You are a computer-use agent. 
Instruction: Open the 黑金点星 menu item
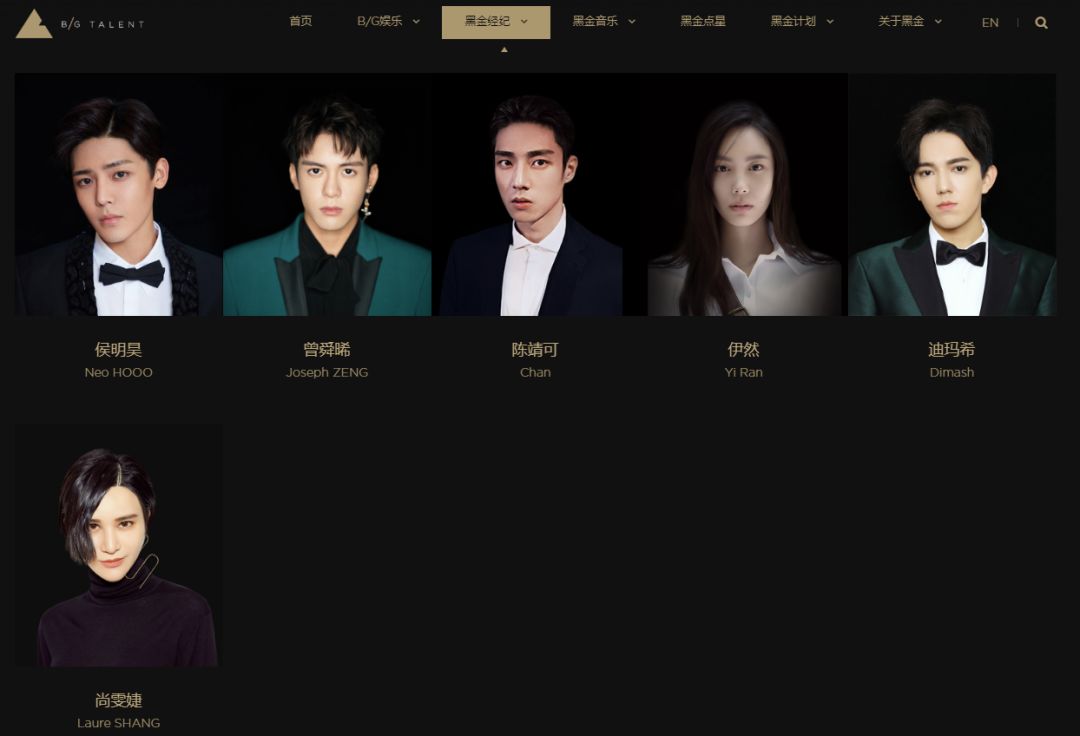pos(703,21)
